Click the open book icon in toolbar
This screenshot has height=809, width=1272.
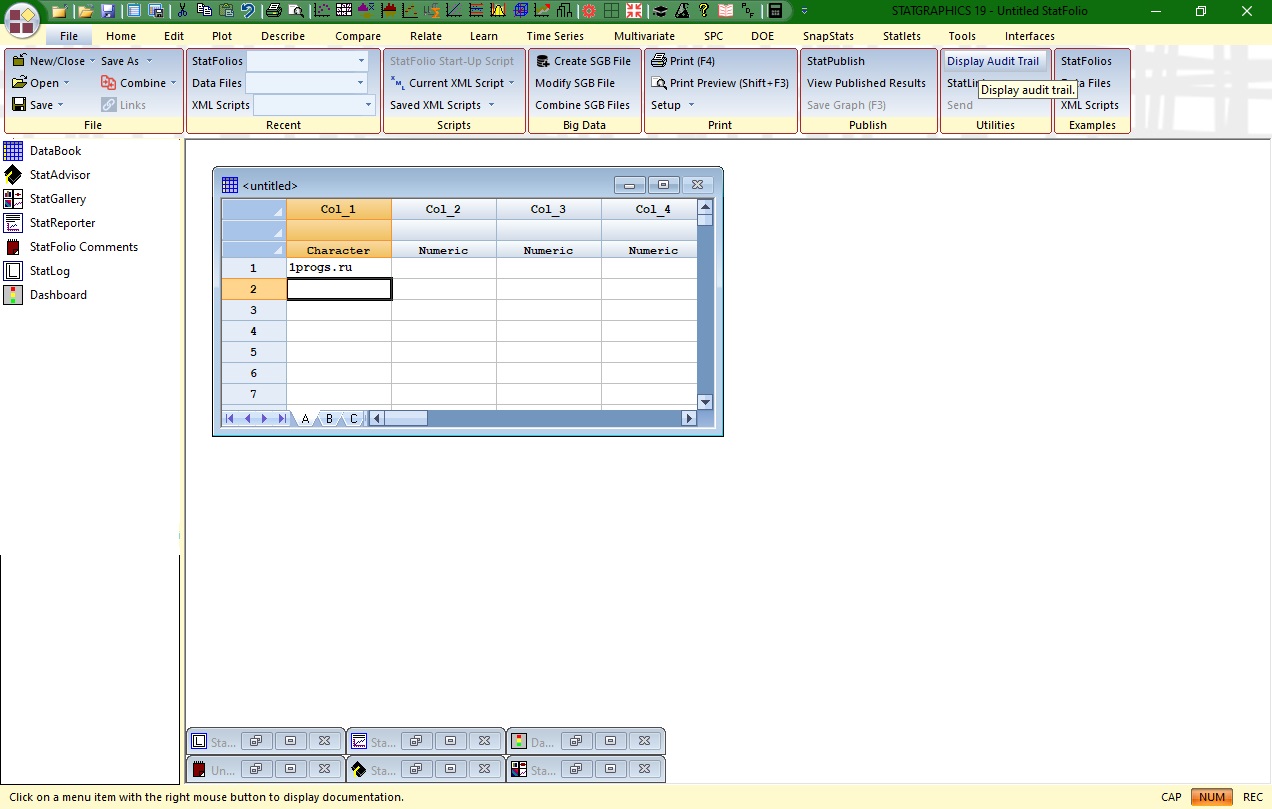[x=726, y=11]
